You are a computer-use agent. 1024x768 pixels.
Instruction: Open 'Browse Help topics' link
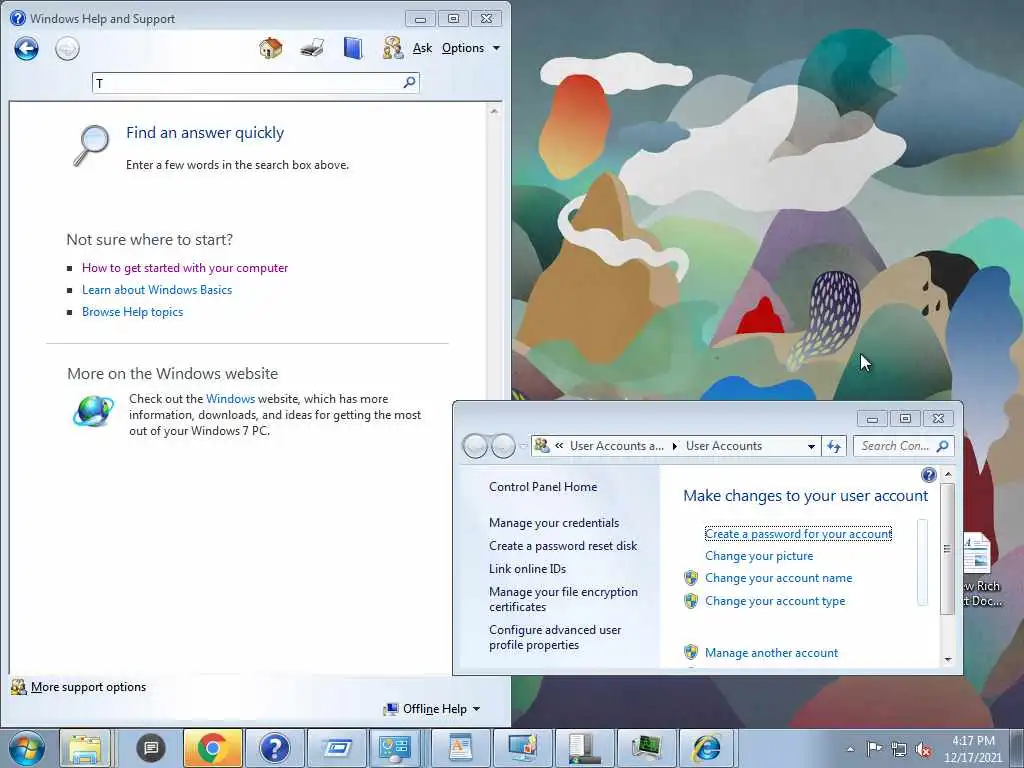tap(133, 312)
